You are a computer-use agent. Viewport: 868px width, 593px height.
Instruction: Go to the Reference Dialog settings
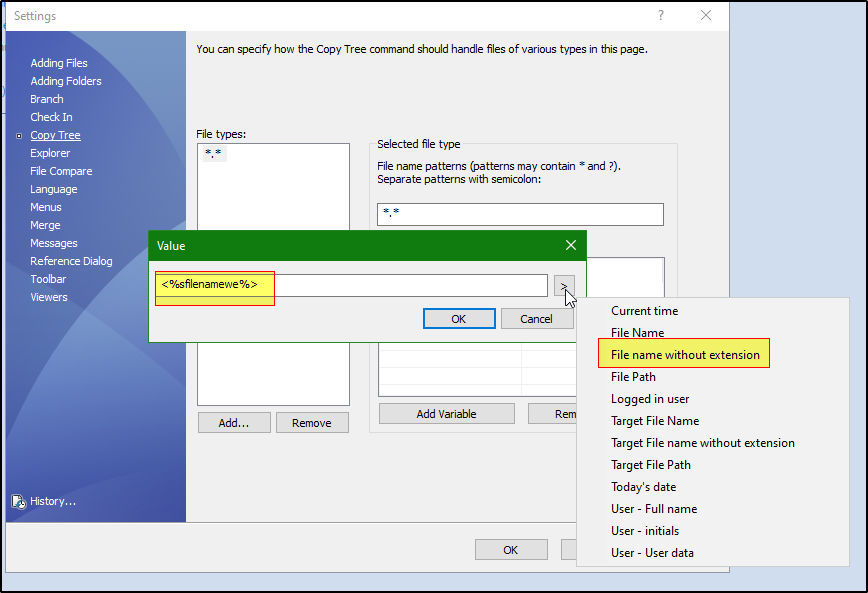click(x=71, y=261)
